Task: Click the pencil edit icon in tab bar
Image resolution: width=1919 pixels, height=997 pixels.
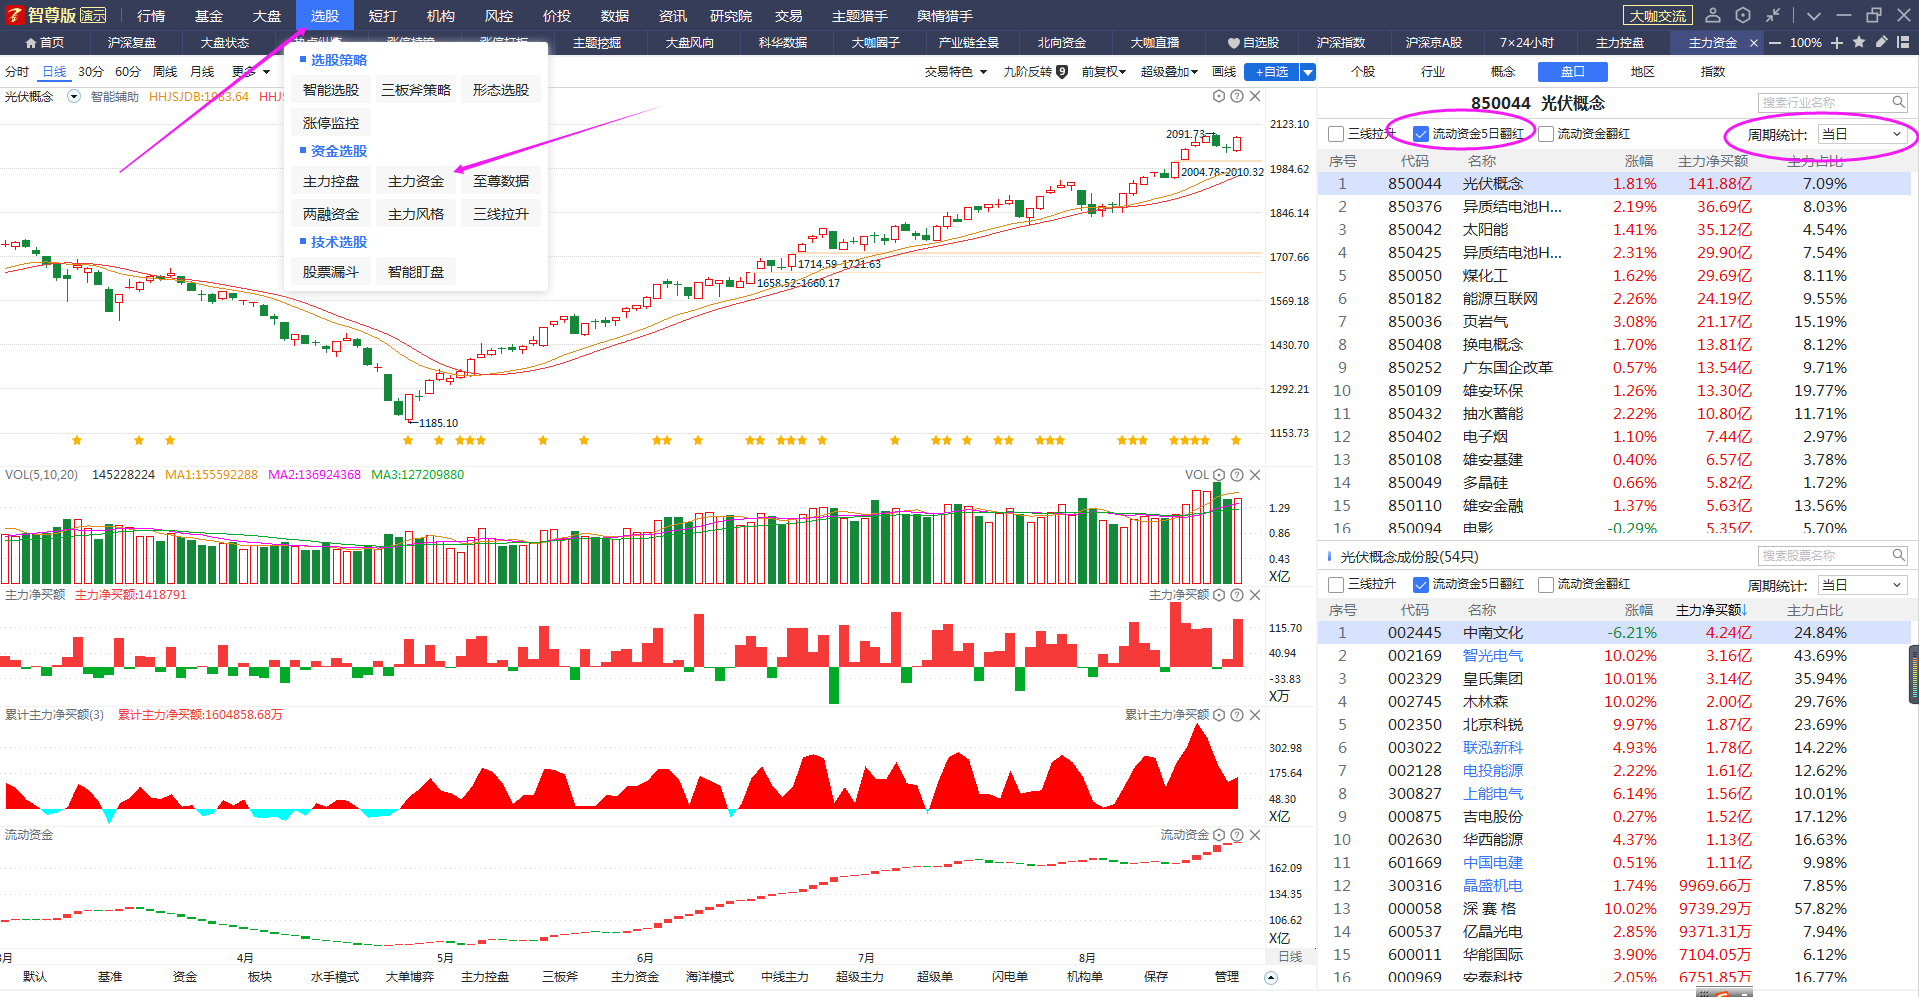Action: [1881, 42]
